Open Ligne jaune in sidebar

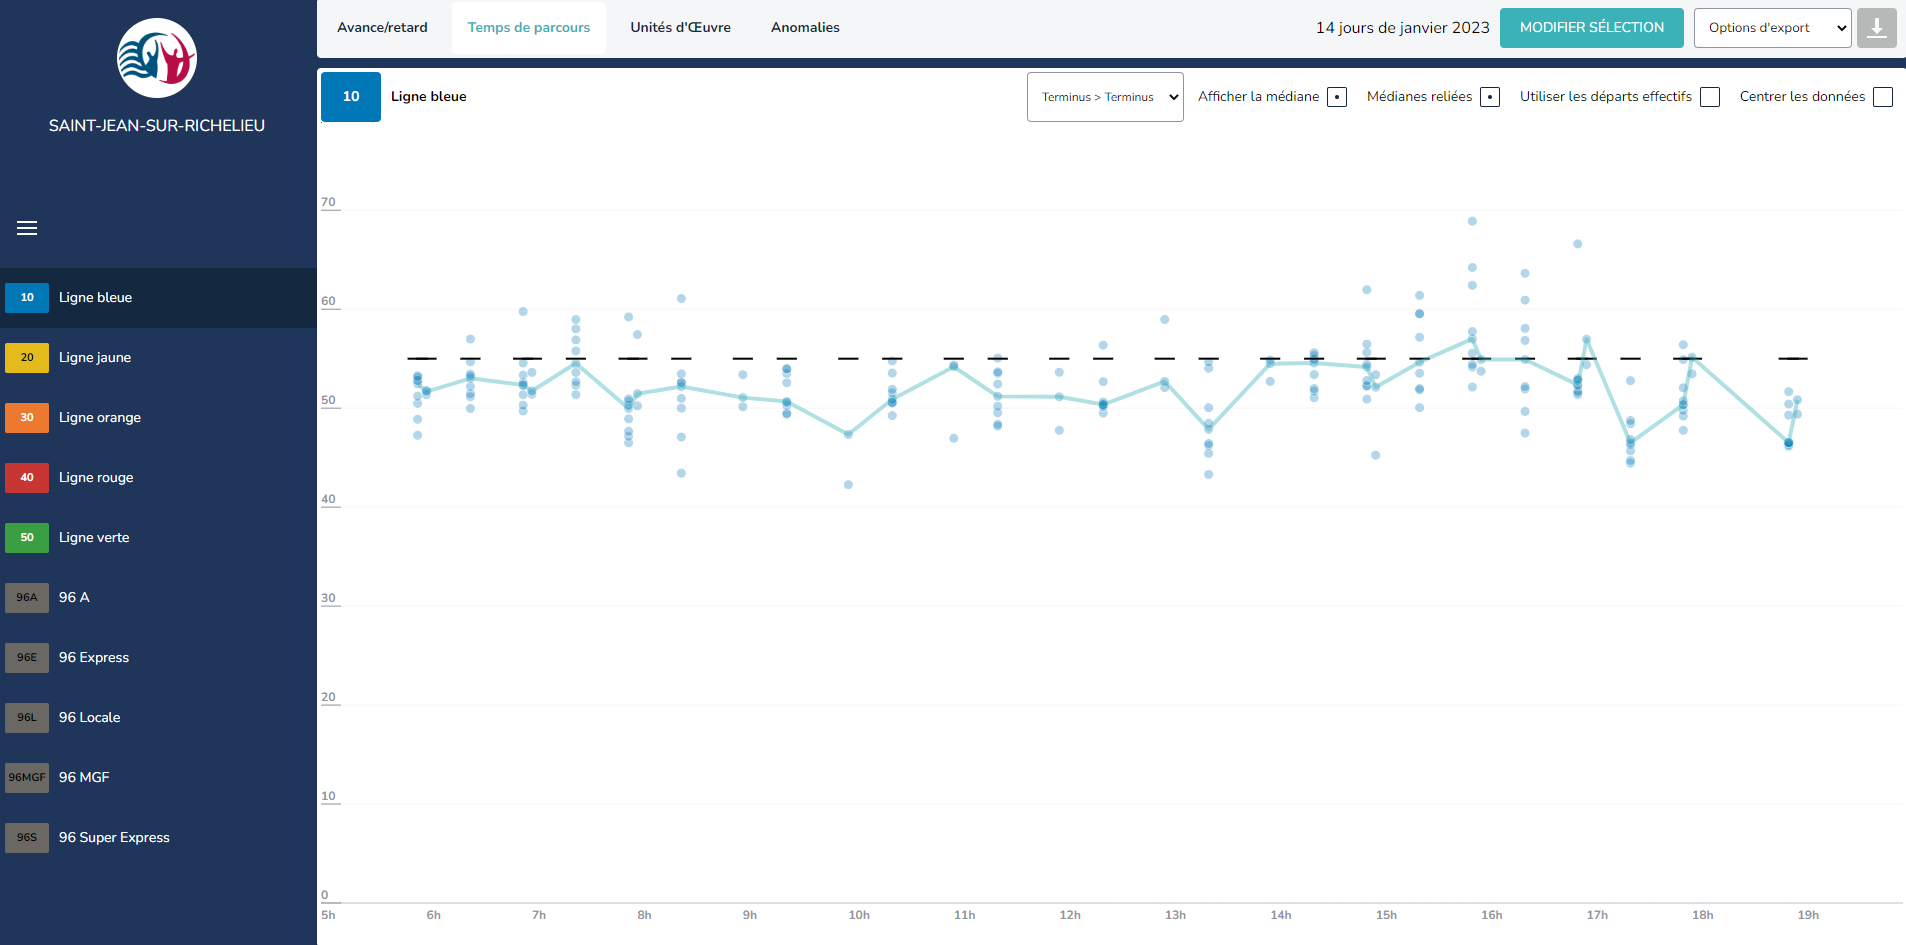click(158, 358)
